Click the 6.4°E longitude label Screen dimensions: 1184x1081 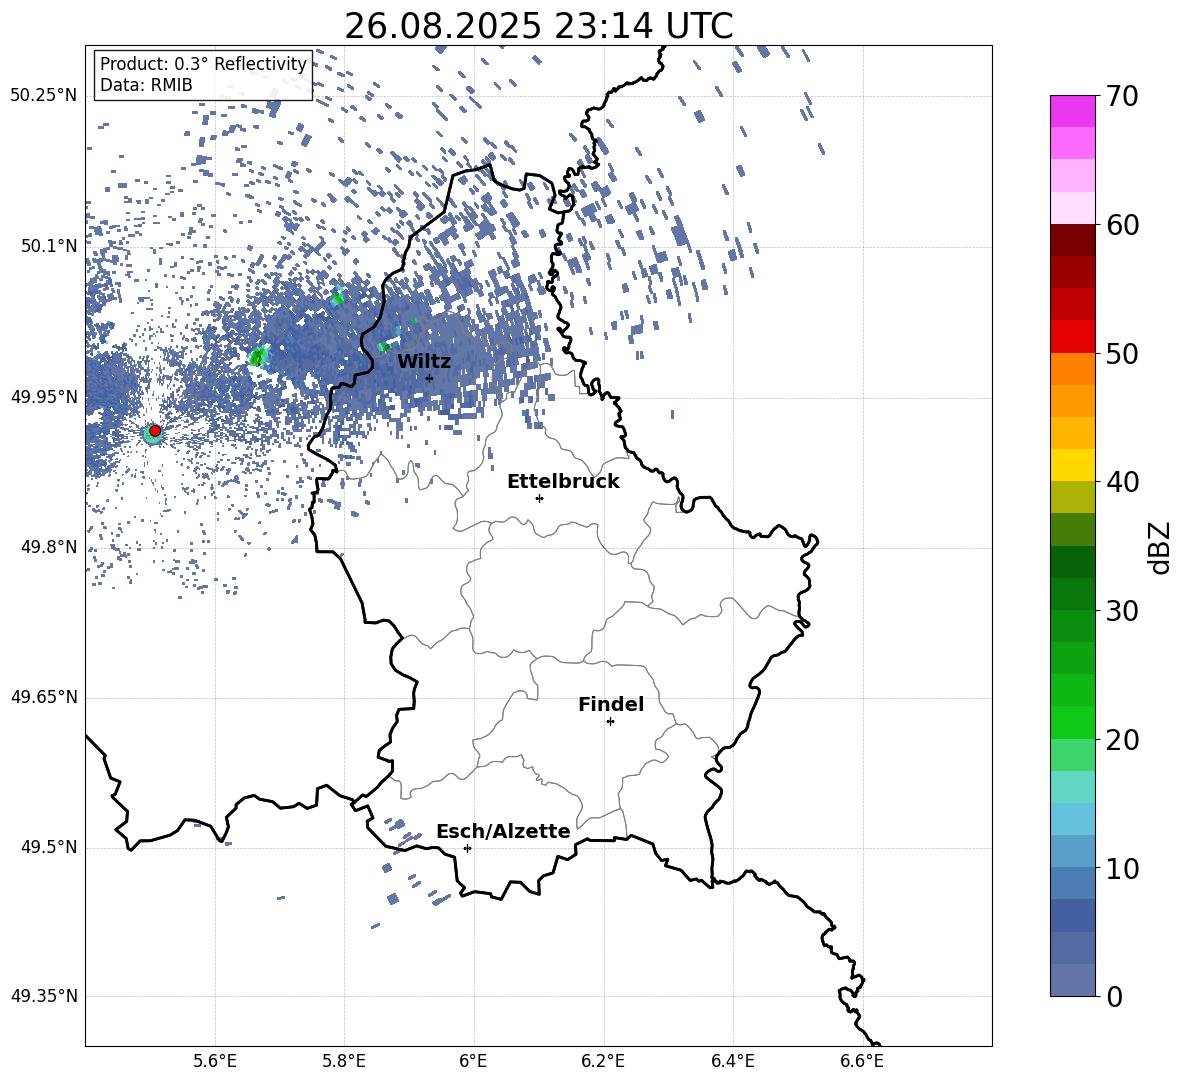point(732,1061)
